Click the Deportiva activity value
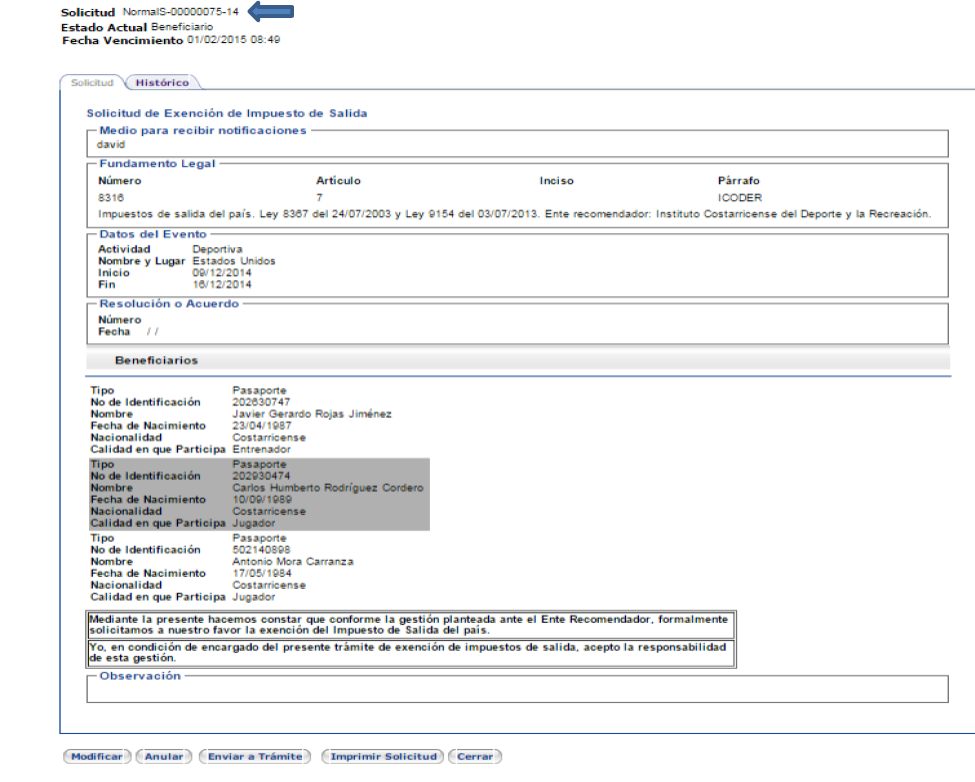 (217, 249)
